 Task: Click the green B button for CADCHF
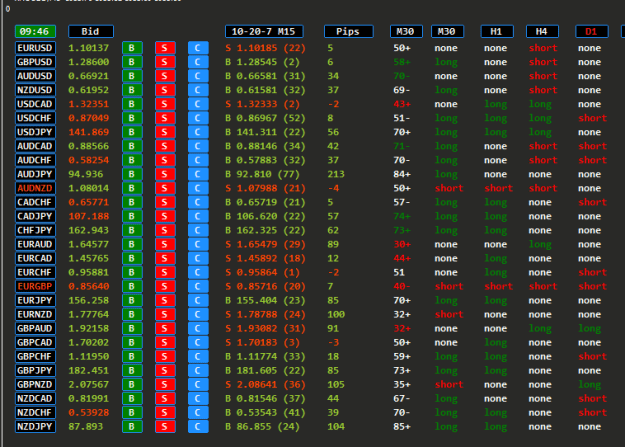(x=132, y=202)
